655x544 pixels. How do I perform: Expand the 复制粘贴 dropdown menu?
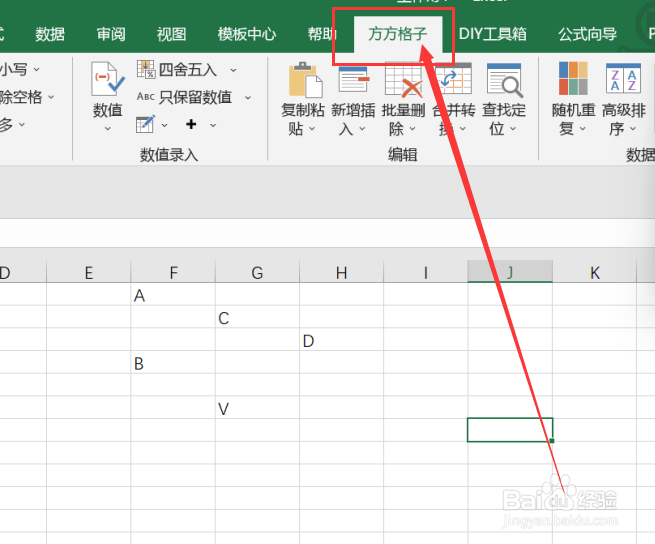point(312,129)
